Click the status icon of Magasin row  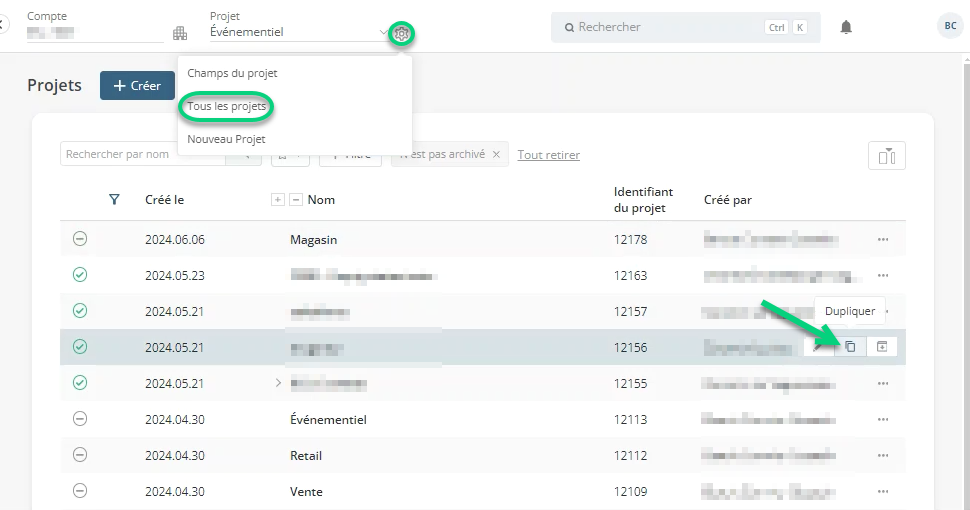(x=80, y=239)
